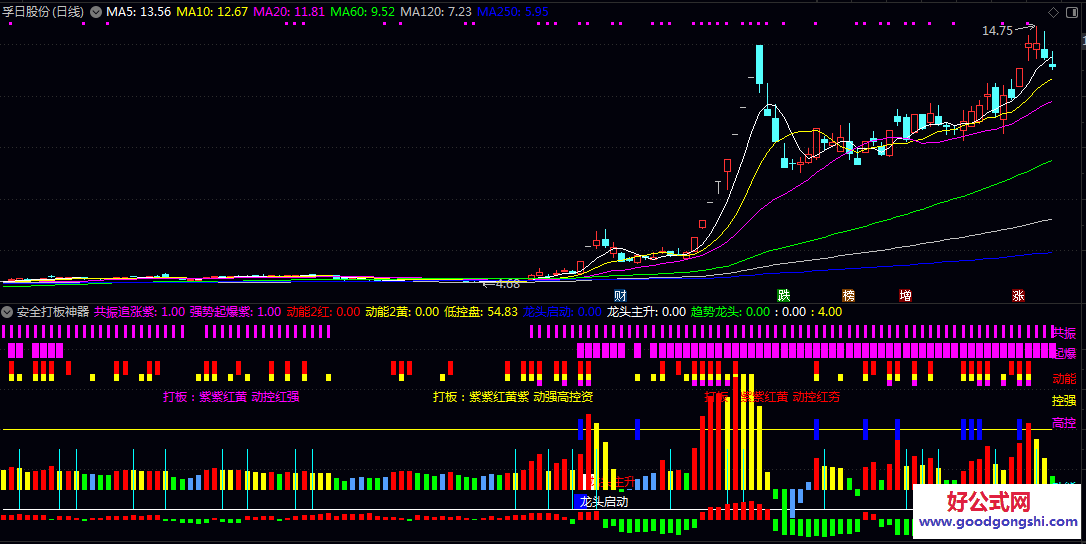Expand the 安全打板神器 indicator dropdown arrow
This screenshot has height=544, width=1086.
point(8,312)
